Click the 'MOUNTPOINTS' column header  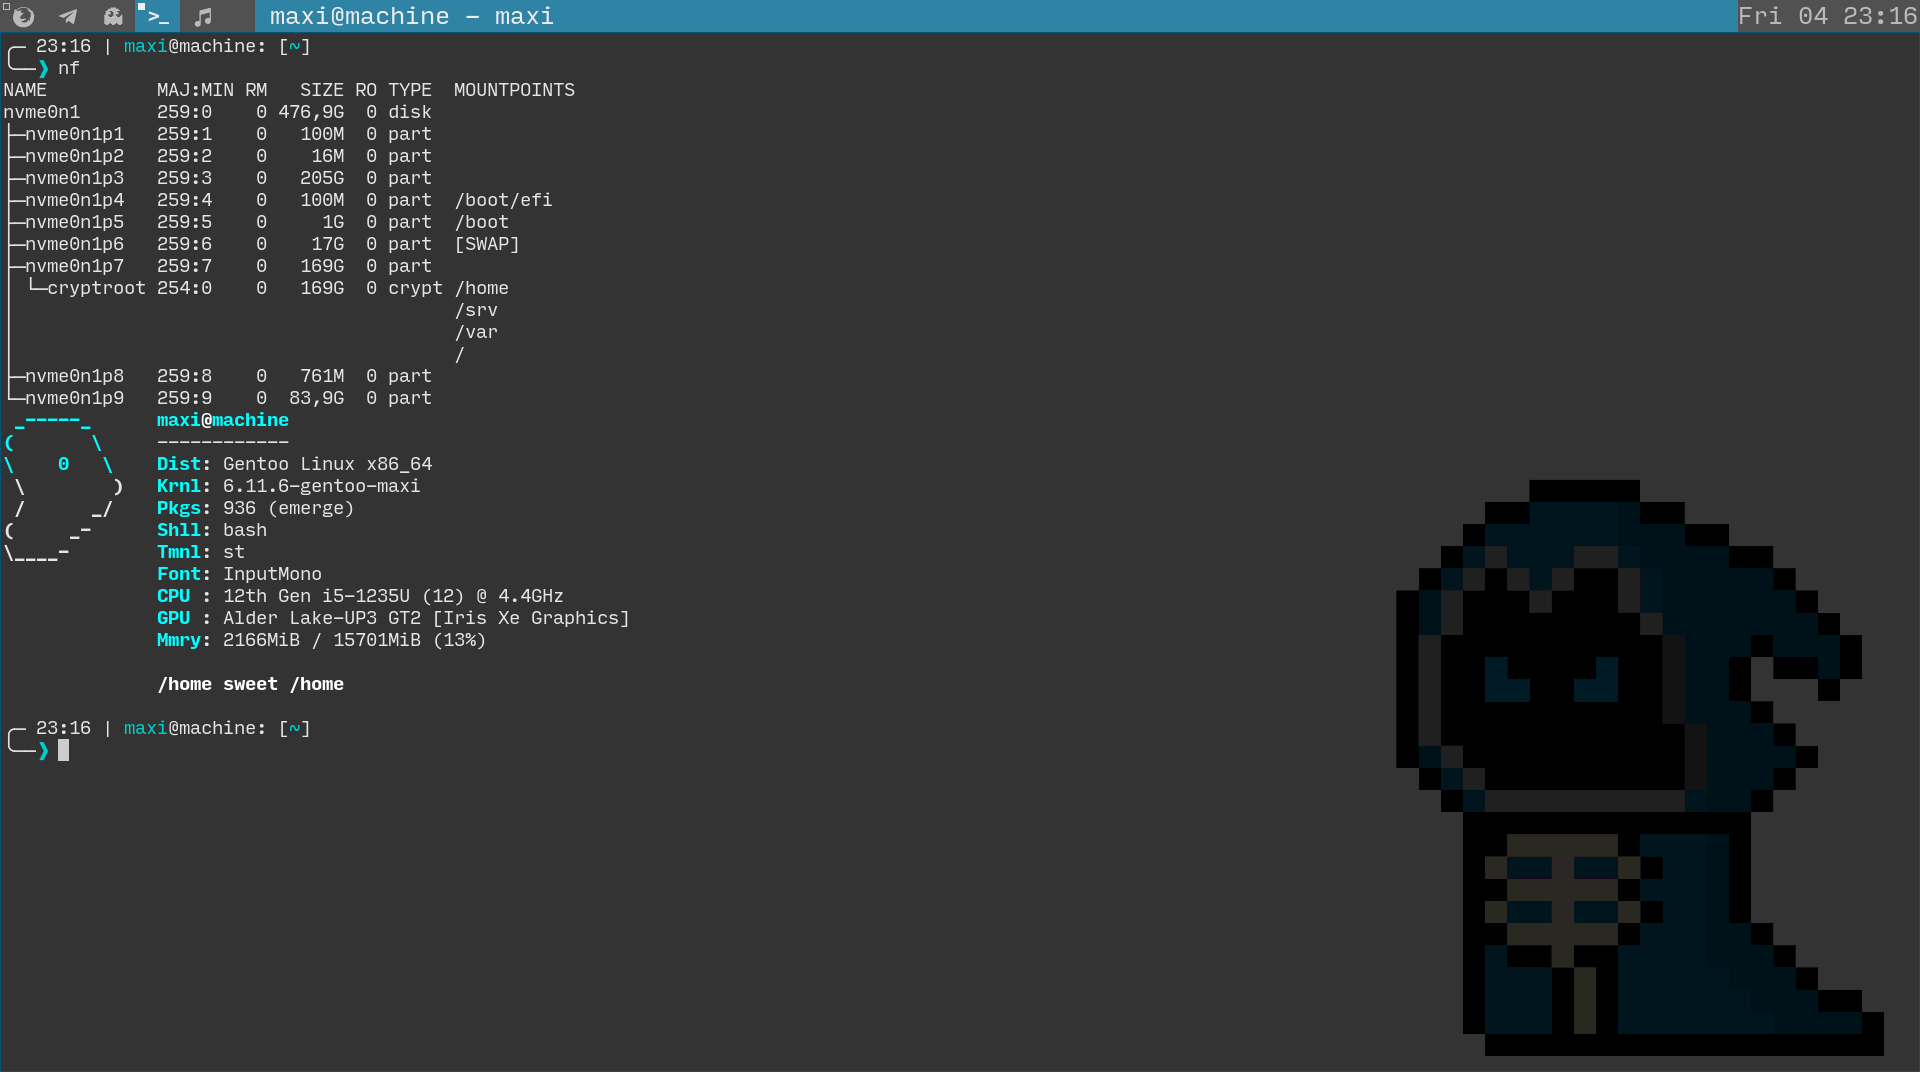coord(514,90)
